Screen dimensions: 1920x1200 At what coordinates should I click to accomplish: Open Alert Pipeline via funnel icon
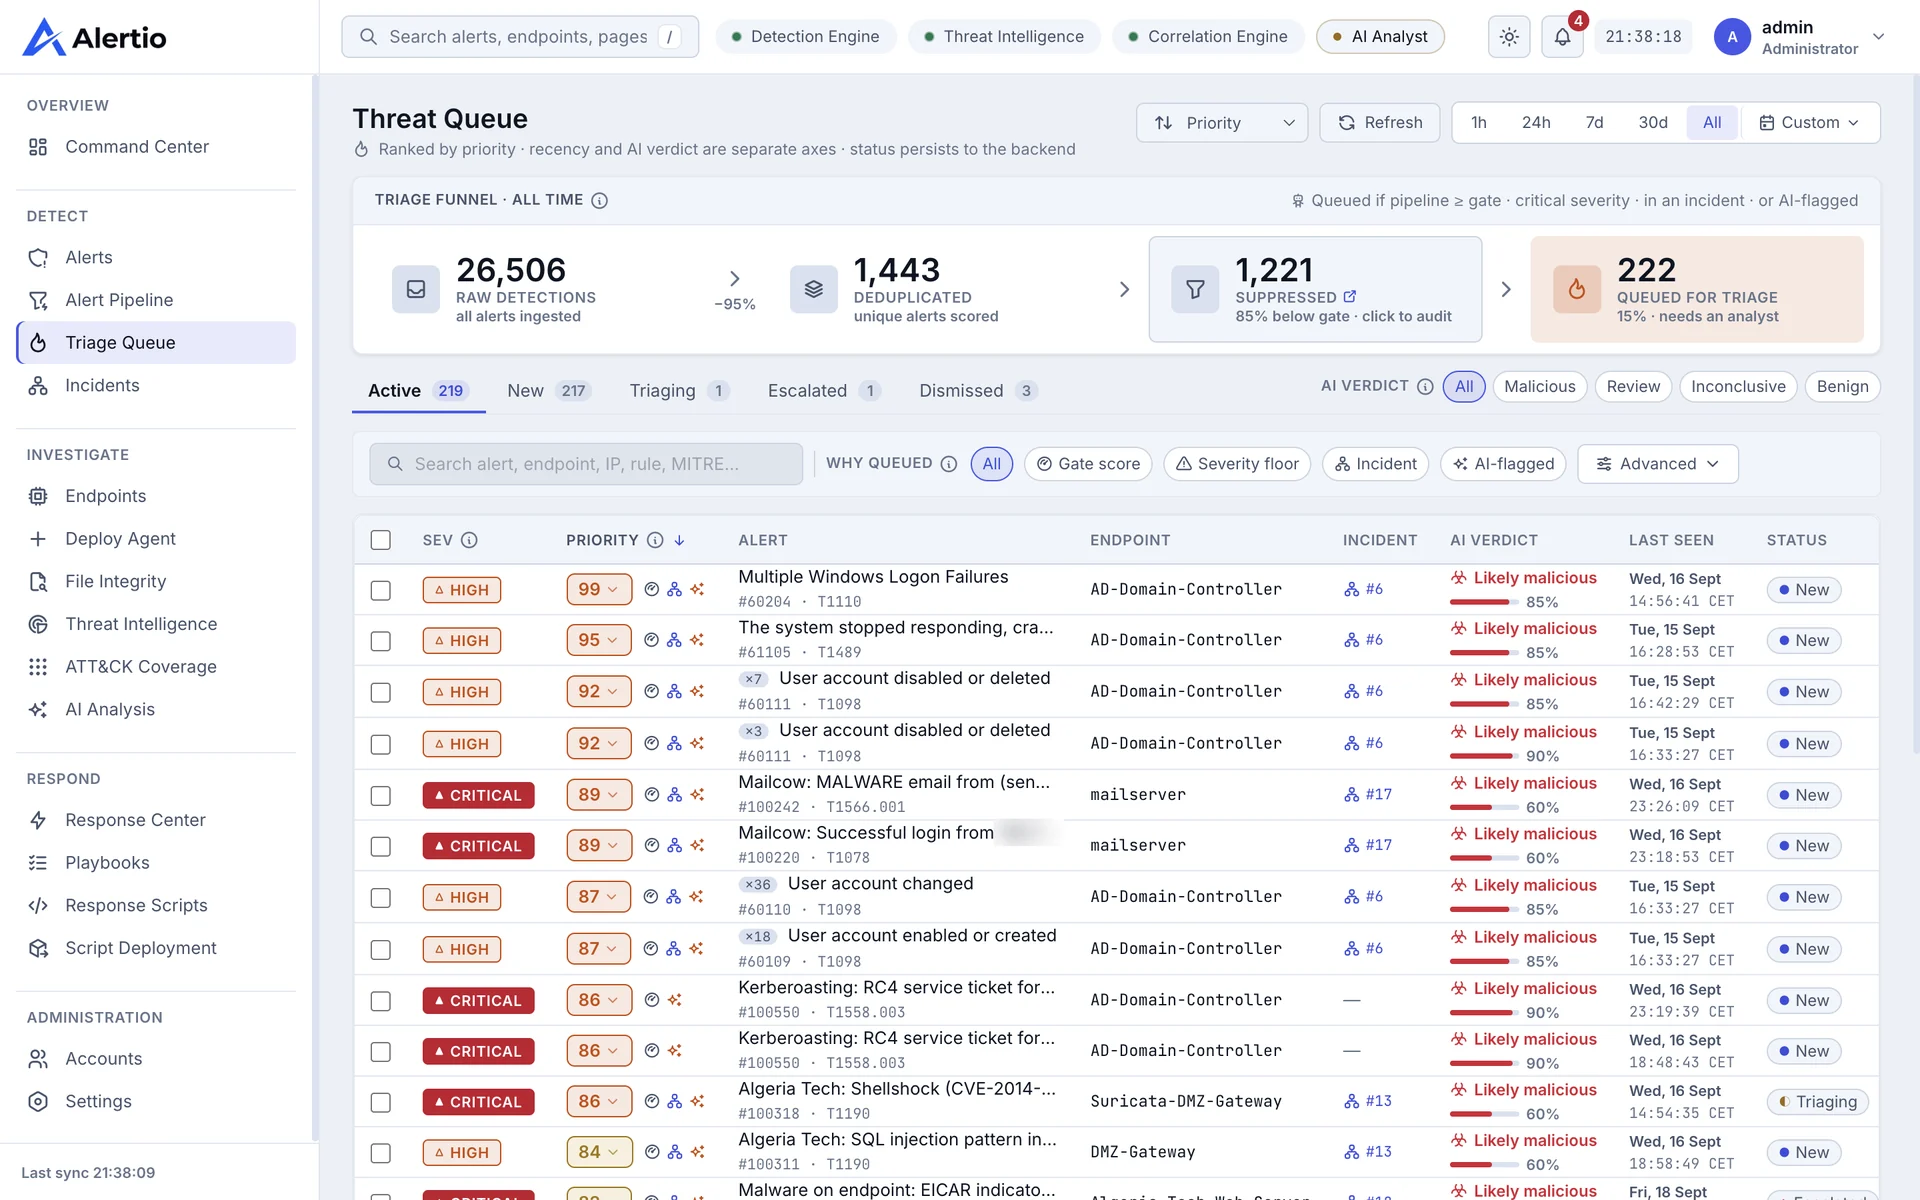tap(38, 300)
